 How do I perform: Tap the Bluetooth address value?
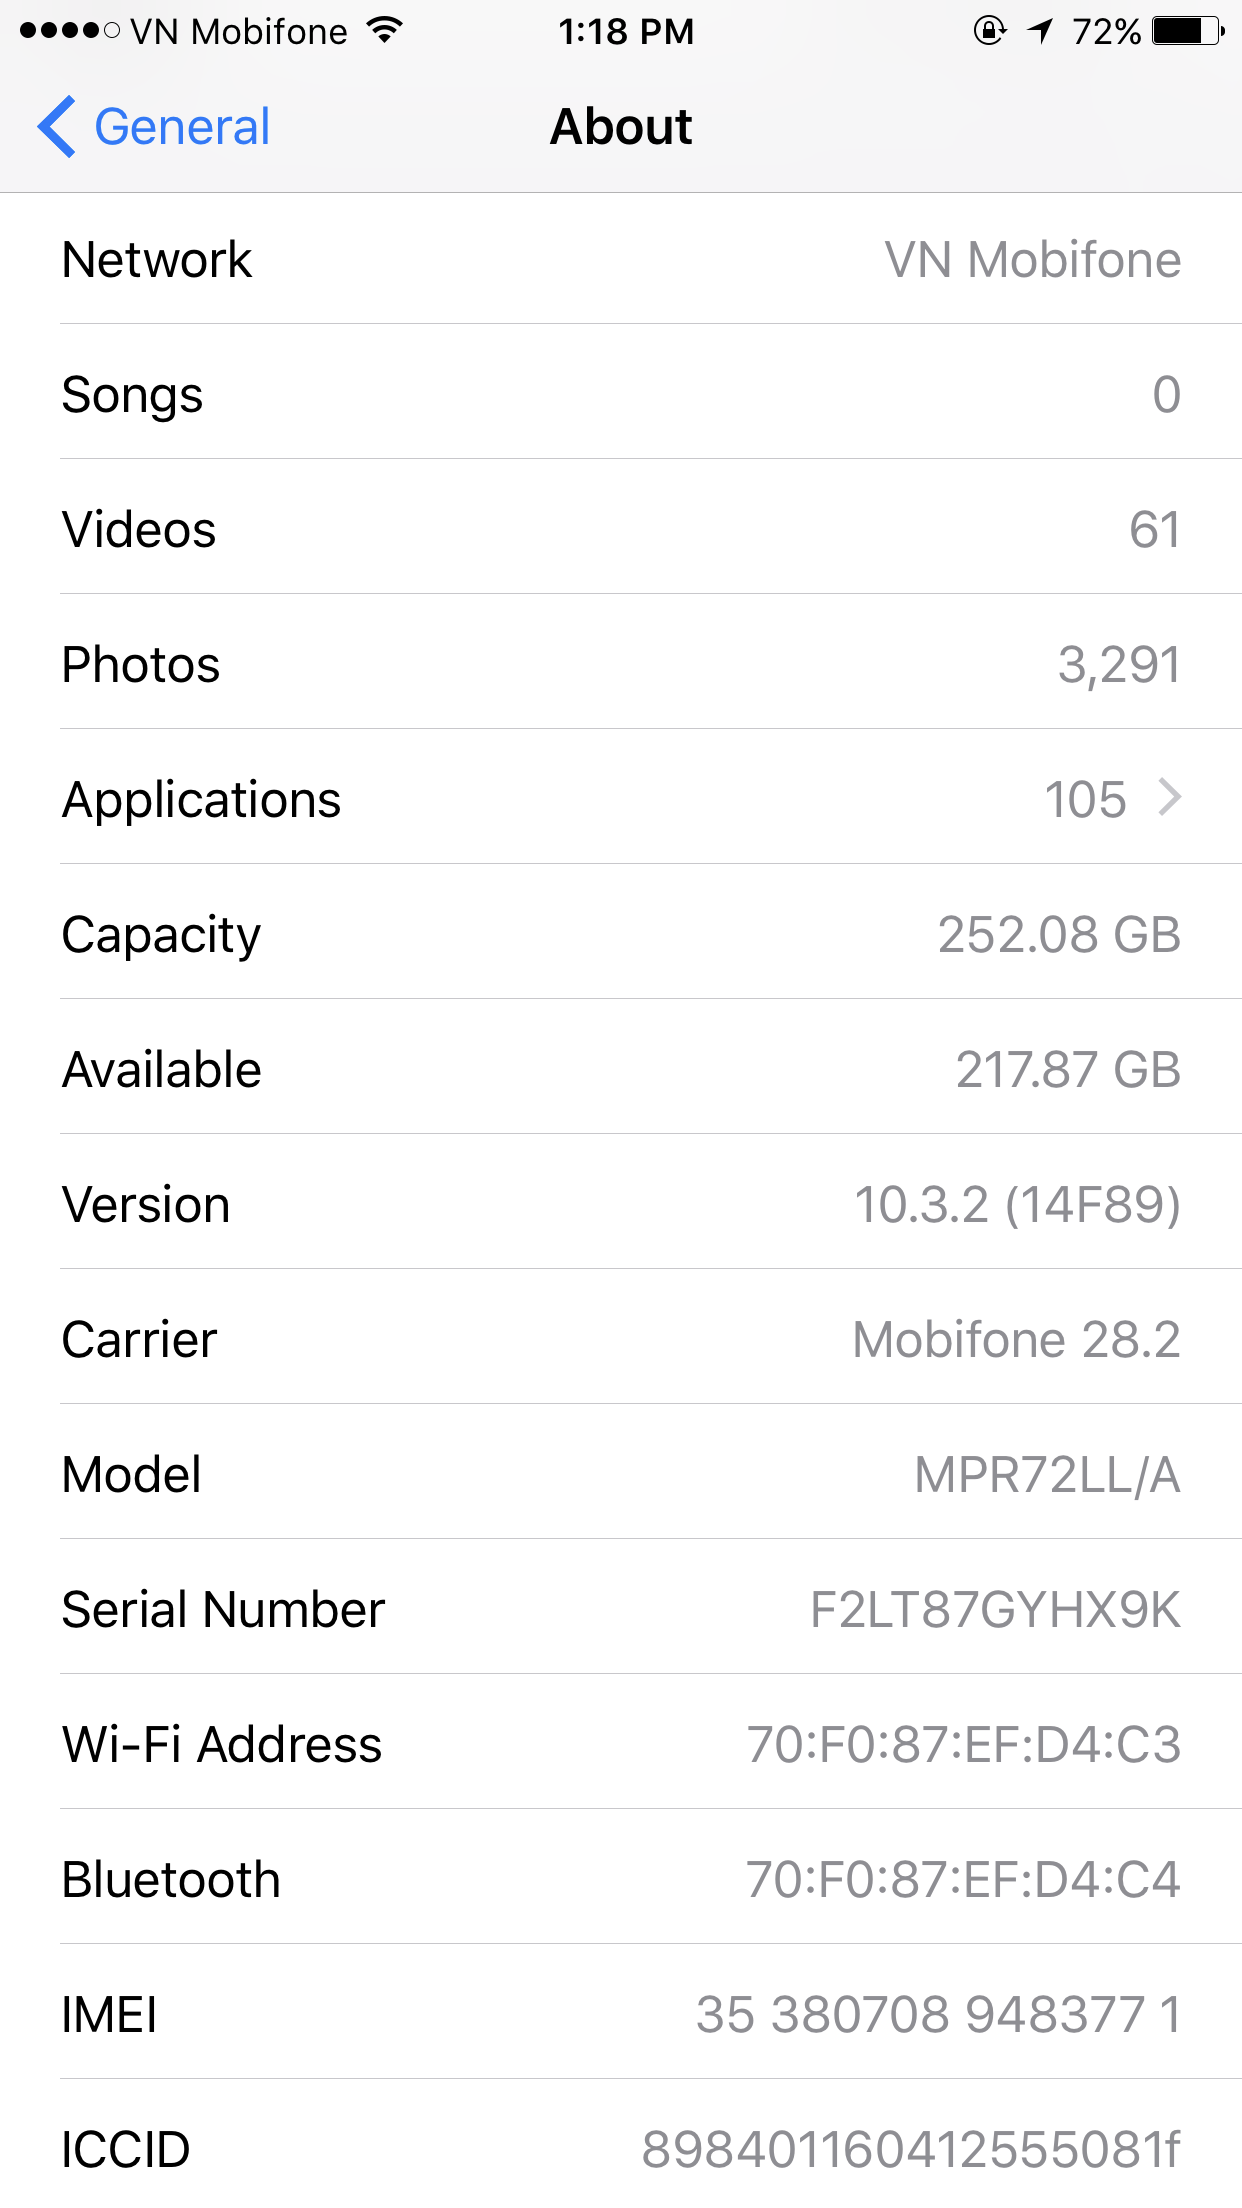click(x=963, y=1879)
